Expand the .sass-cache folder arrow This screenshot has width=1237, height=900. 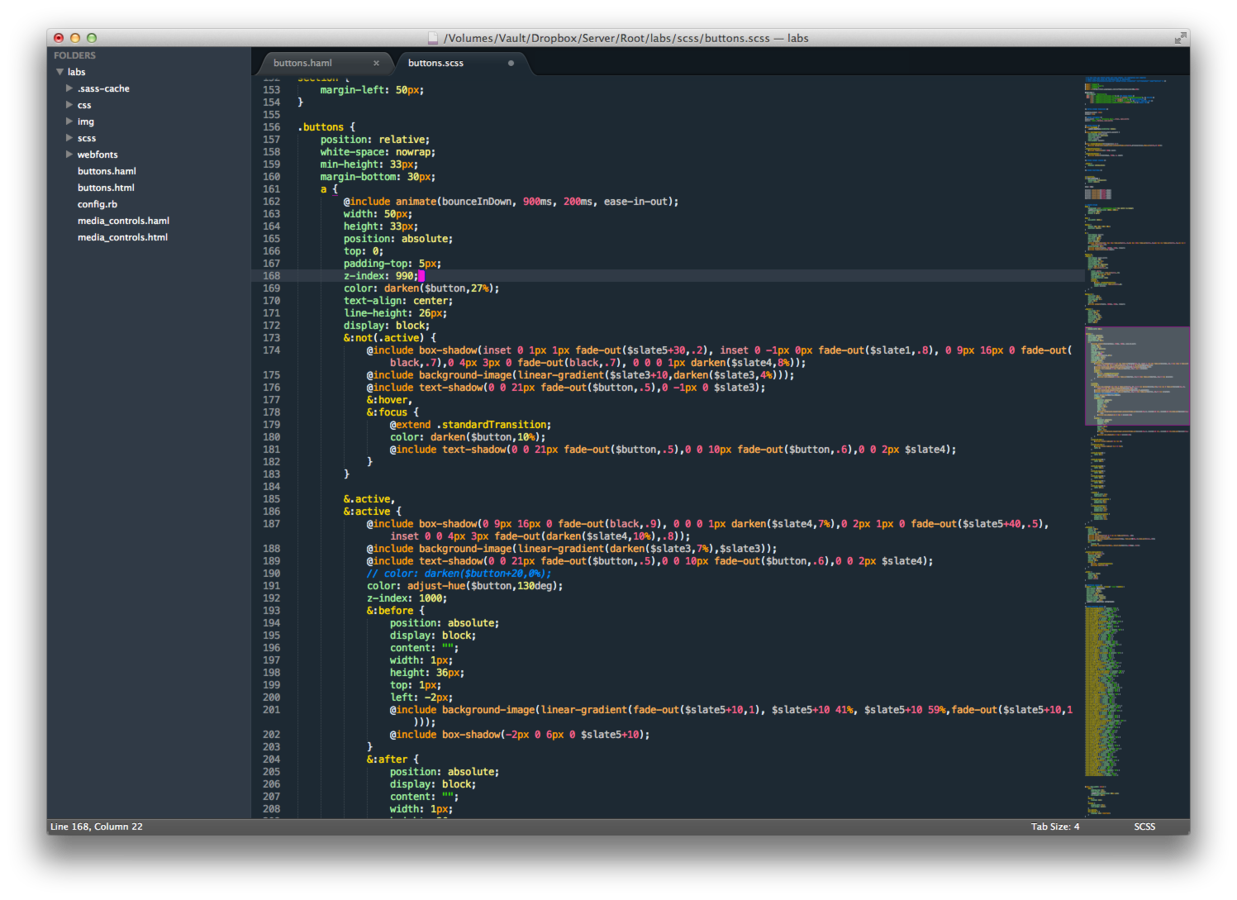(69, 88)
